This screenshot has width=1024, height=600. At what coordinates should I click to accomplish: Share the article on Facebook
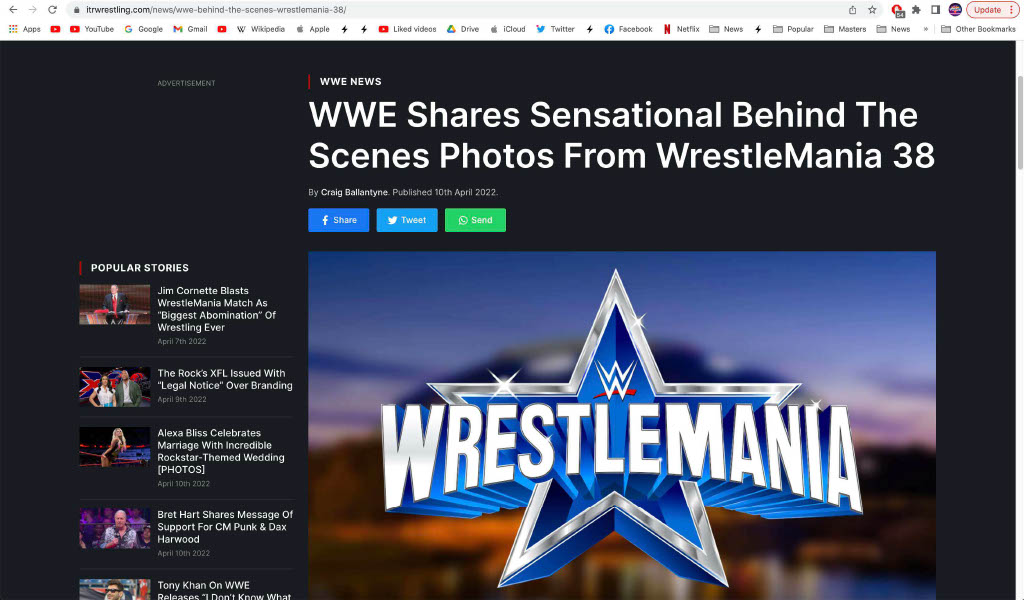[x=338, y=220]
